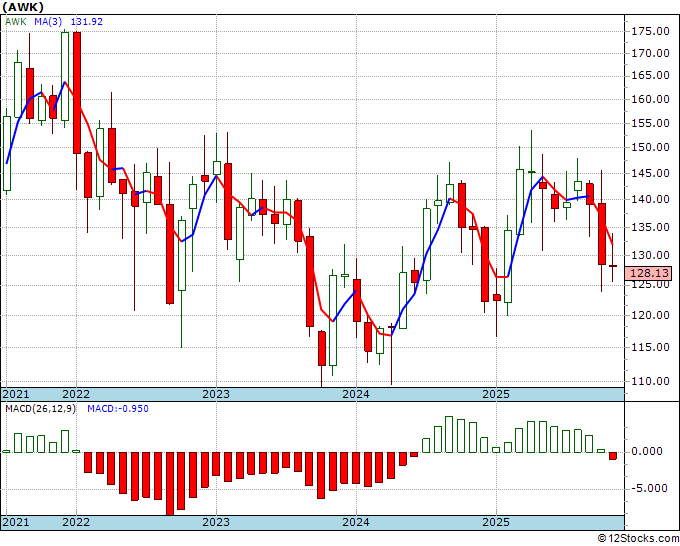
Task: Click the 115.00 price axis label
Action: coord(650,347)
